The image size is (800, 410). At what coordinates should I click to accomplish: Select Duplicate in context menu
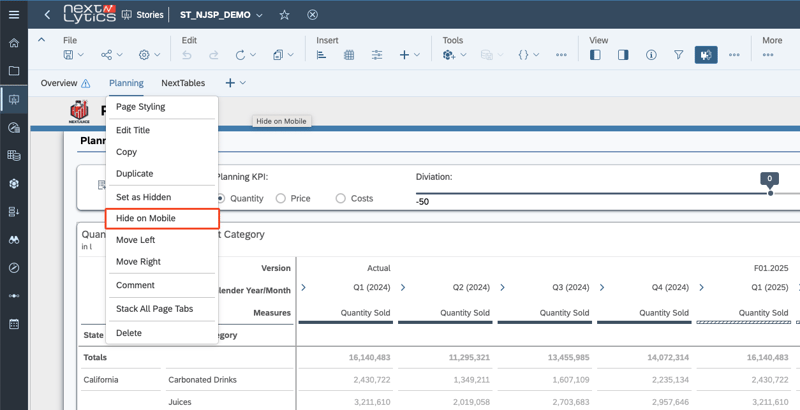pos(162,173)
